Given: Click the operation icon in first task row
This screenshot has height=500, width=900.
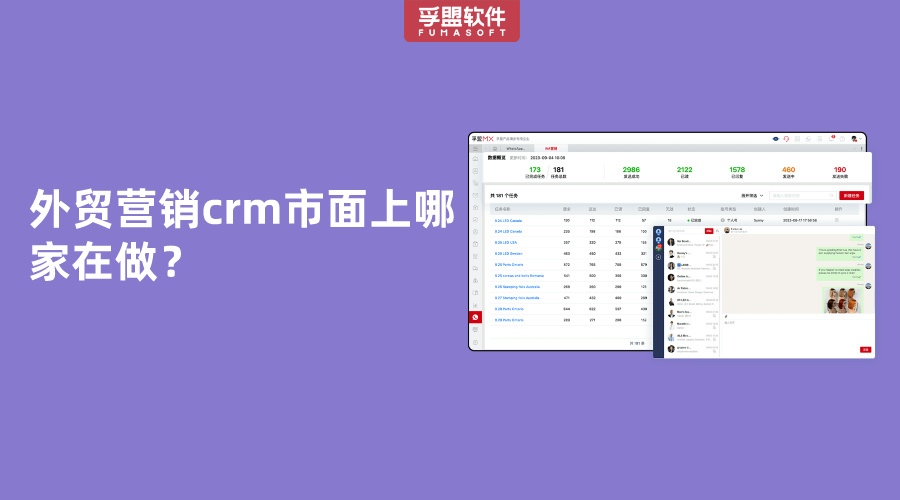Looking at the screenshot, I should pos(837,220).
